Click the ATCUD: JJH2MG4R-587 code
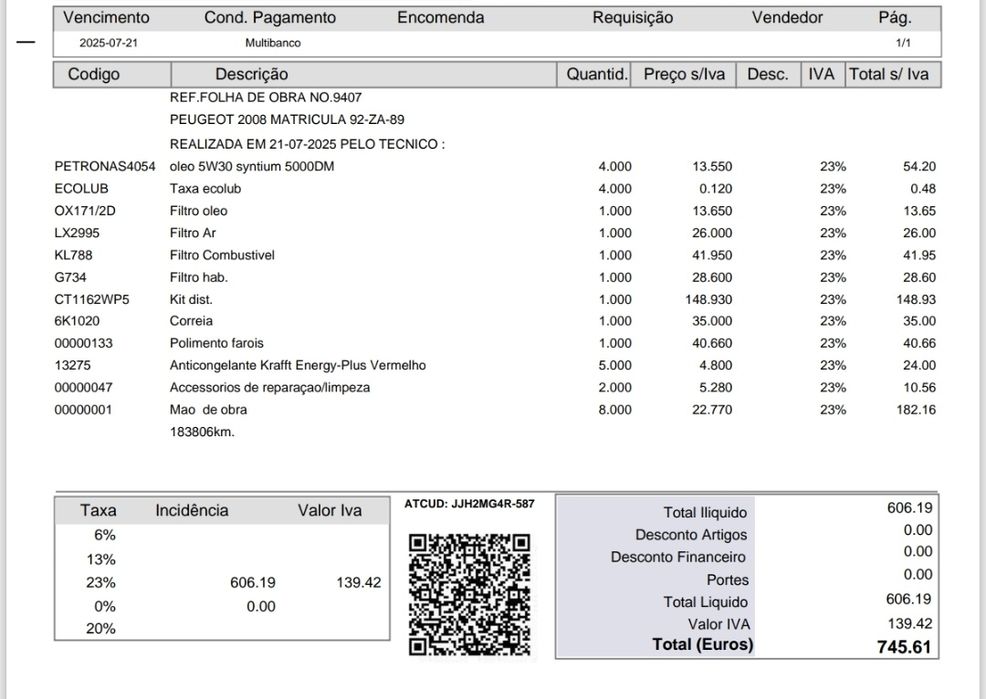986x699 pixels. click(469, 504)
